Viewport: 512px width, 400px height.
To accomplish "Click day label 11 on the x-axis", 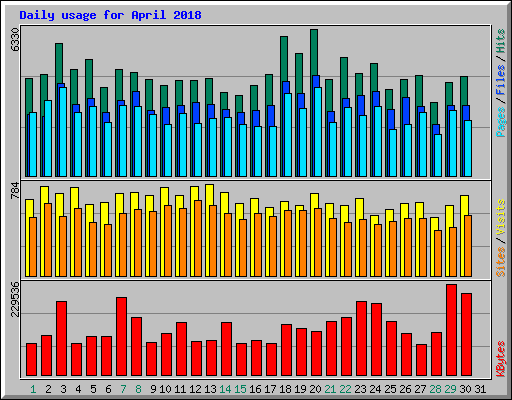I will pyautogui.click(x=180, y=389).
